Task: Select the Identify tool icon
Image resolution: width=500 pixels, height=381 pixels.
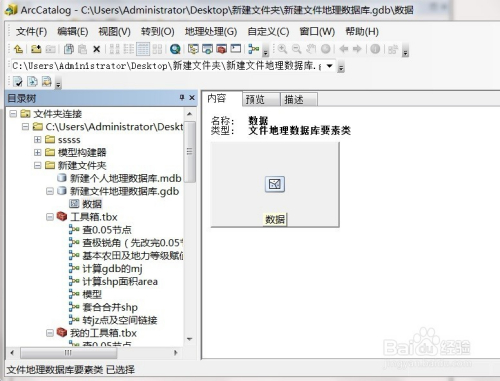Action: (x=375, y=49)
